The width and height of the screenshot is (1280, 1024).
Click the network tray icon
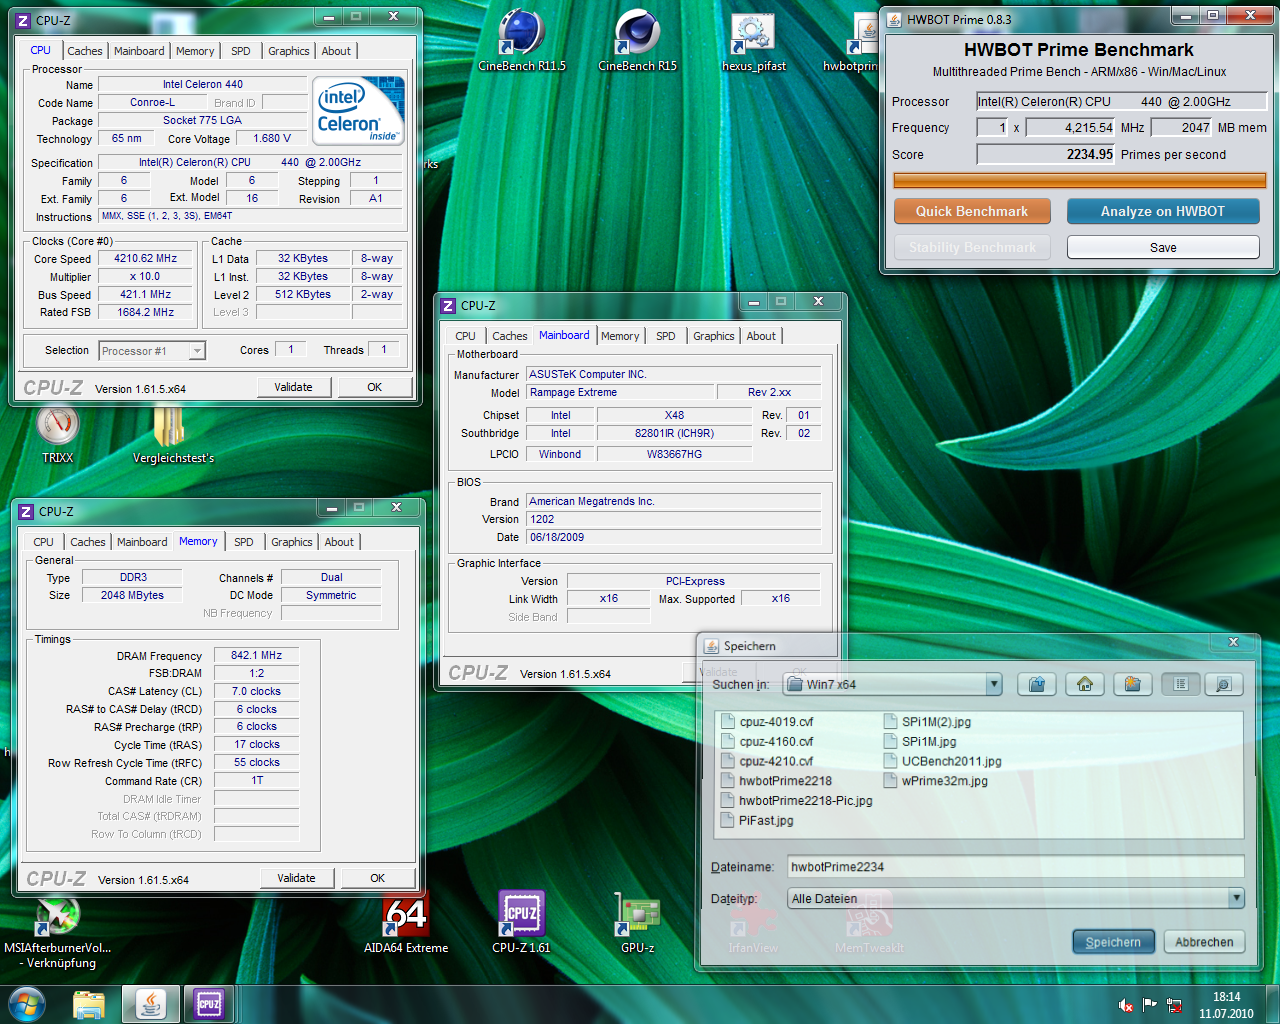pos(1174,1005)
